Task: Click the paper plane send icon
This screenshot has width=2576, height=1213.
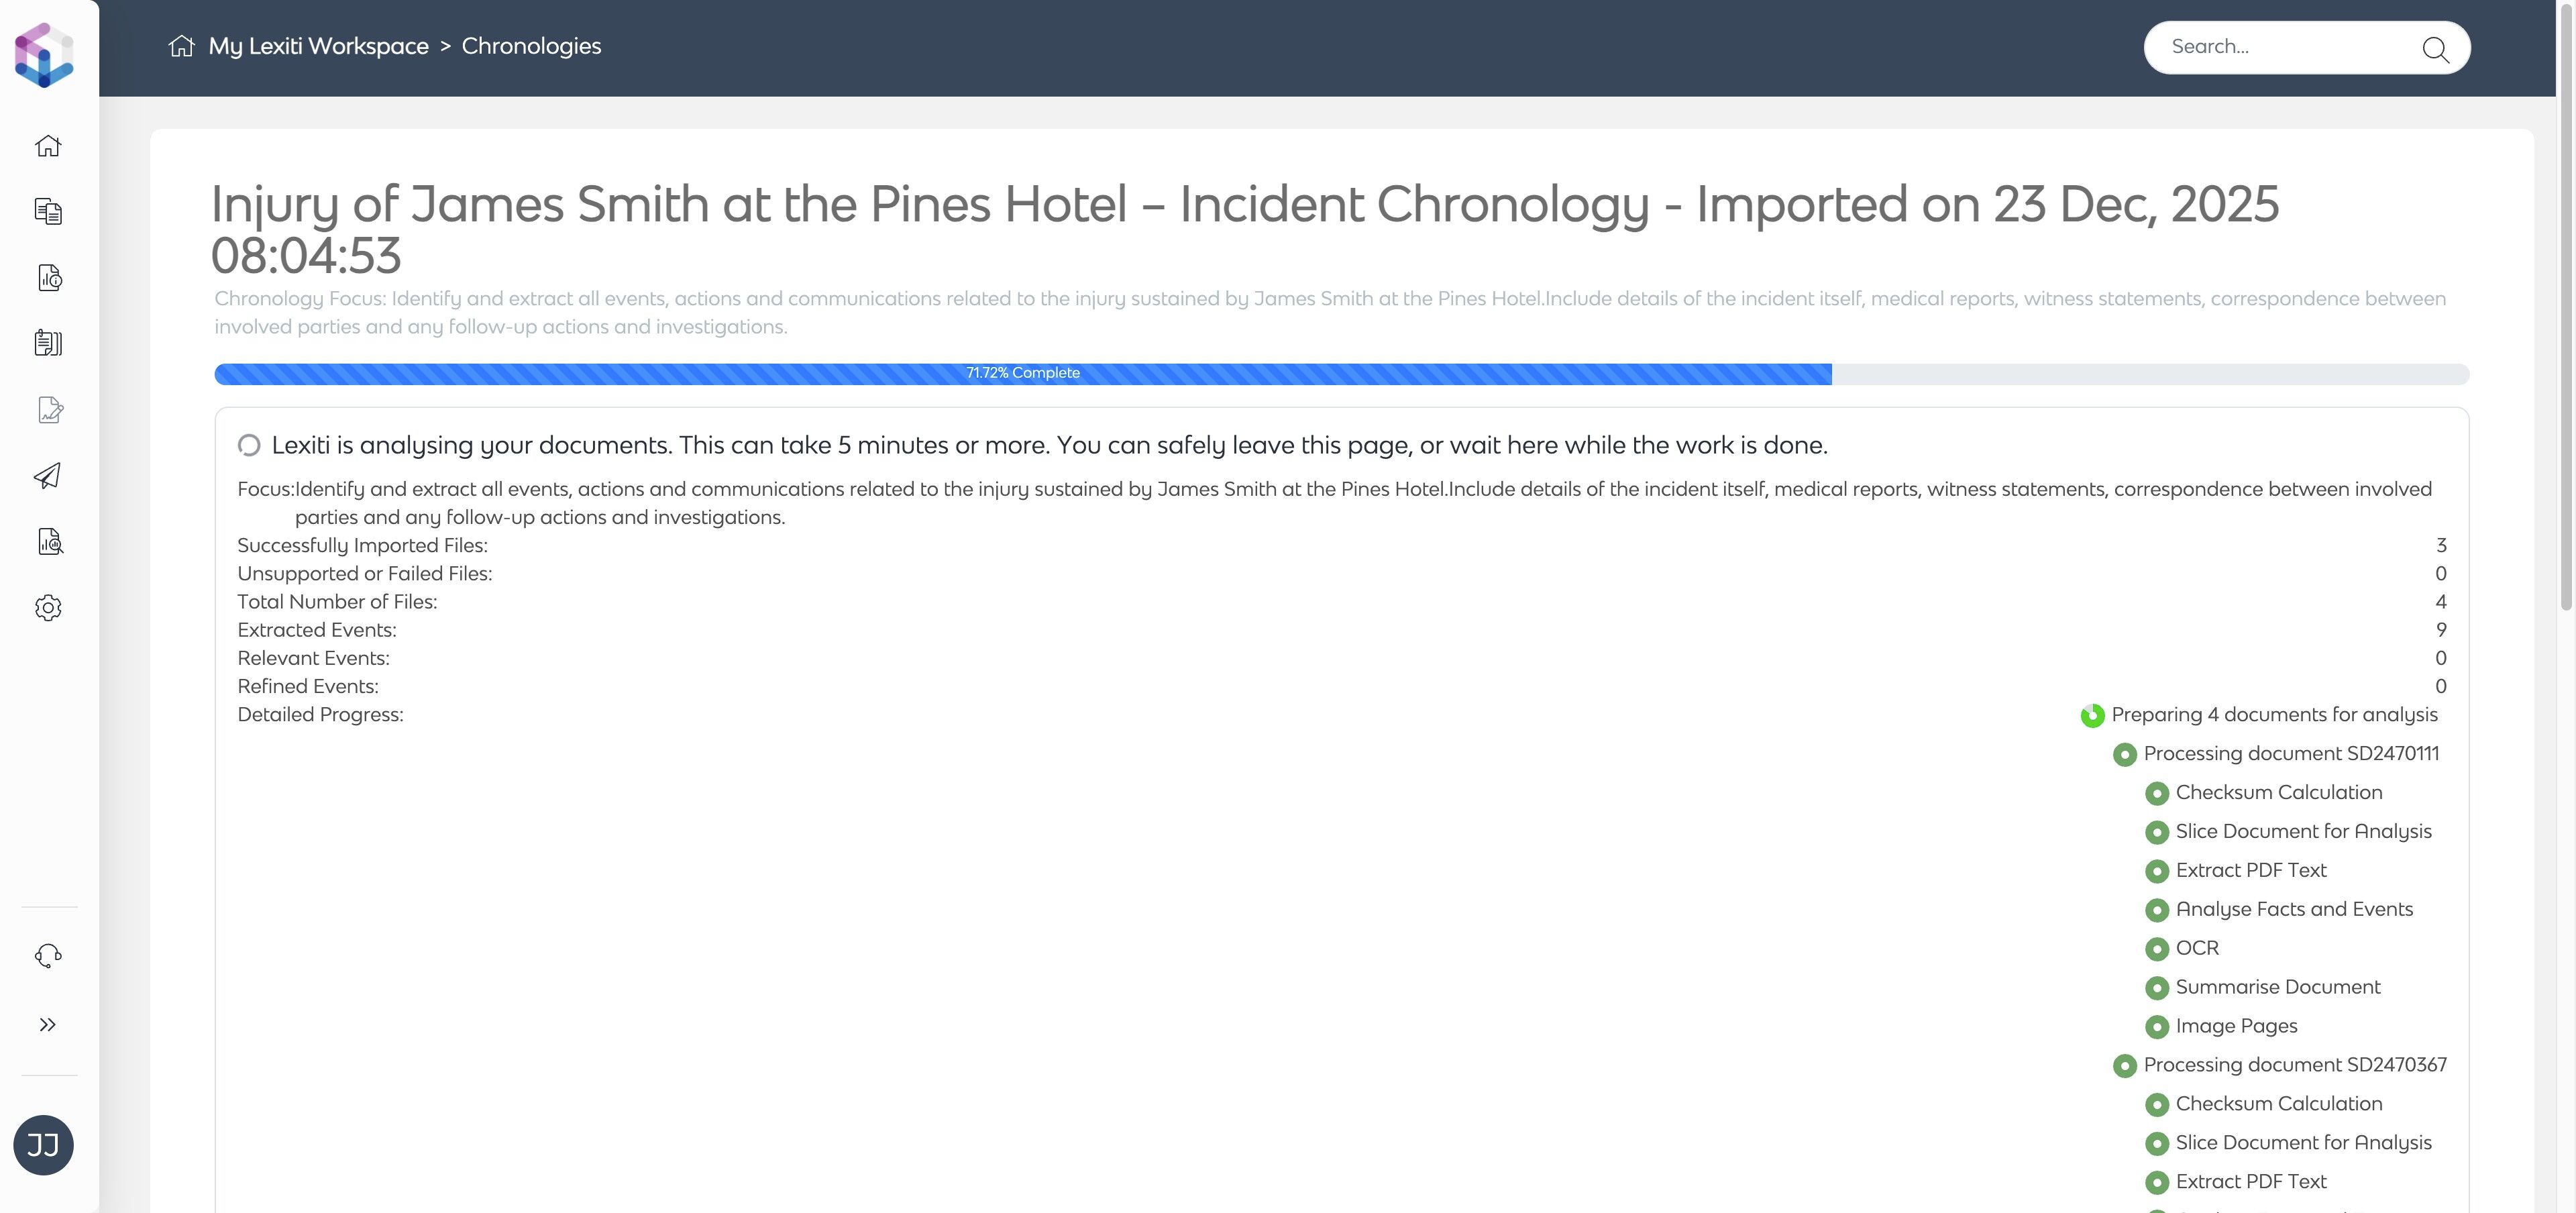Action: pos(48,475)
